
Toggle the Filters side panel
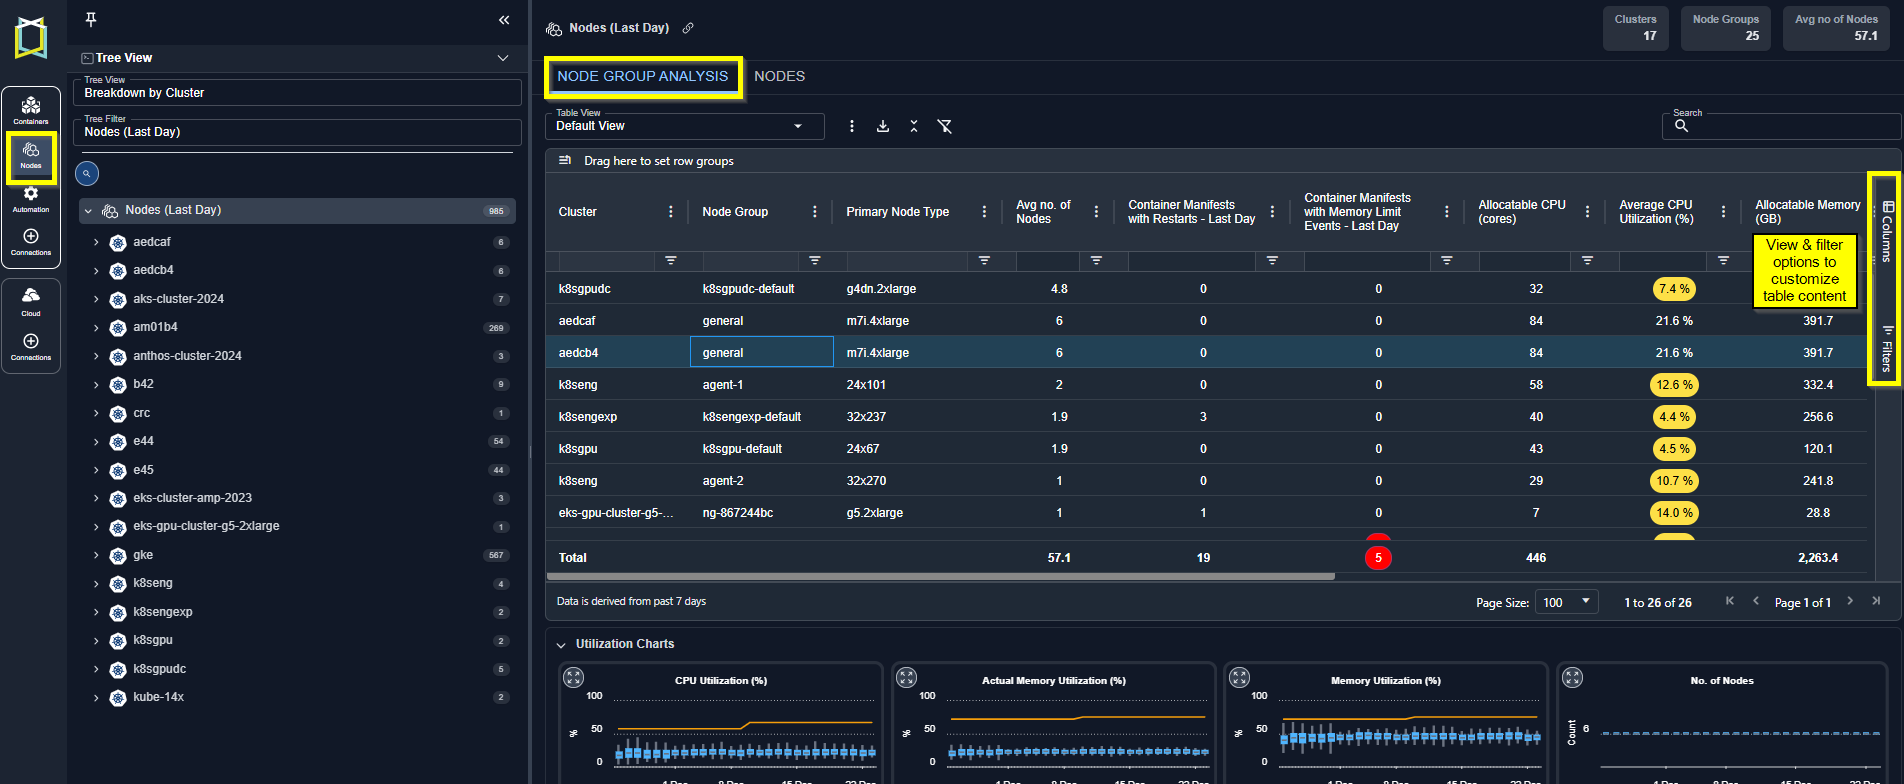[x=1886, y=348]
